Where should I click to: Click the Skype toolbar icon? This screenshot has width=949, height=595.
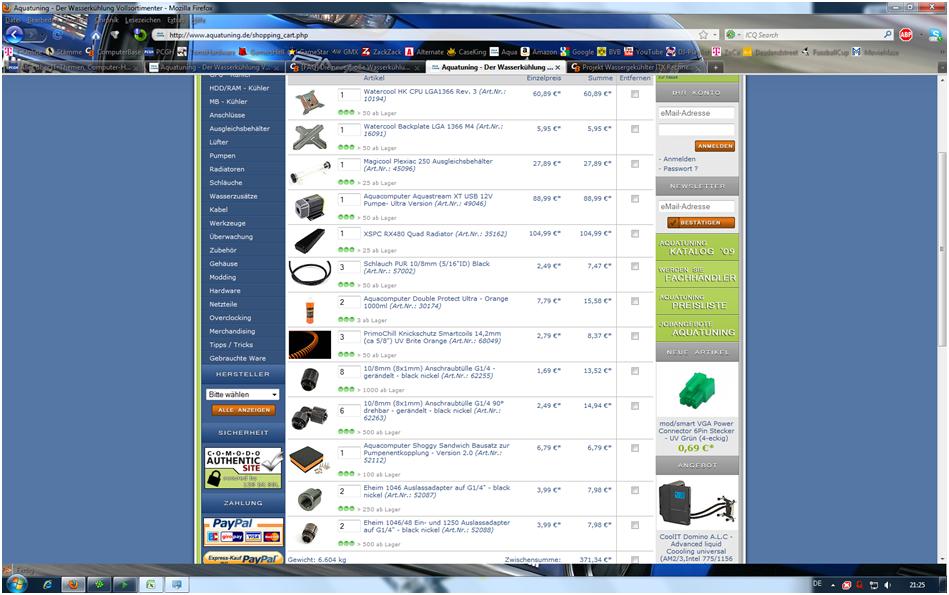click(935, 35)
